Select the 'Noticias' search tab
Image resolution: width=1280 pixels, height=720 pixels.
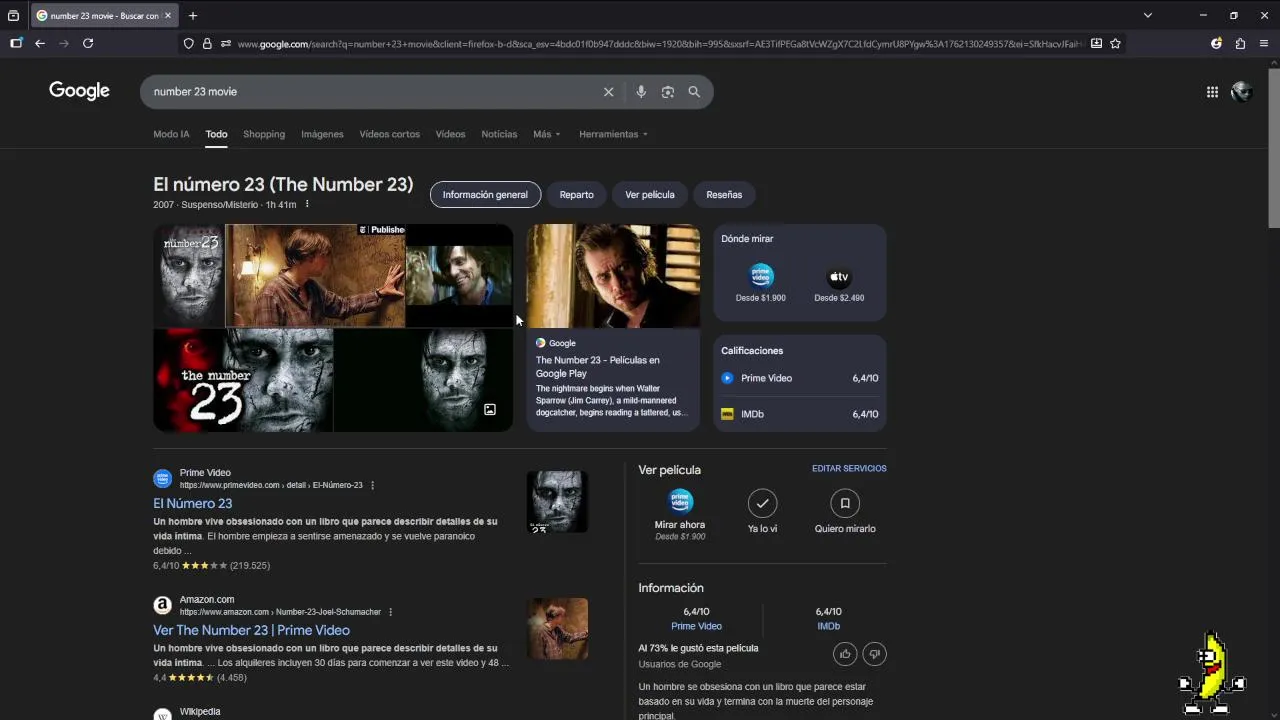click(x=499, y=134)
